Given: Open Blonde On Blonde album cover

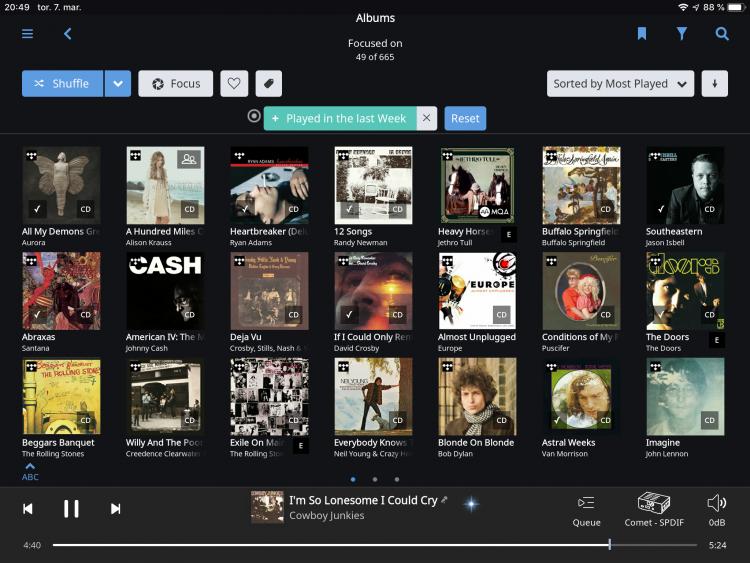Looking at the screenshot, I should click(x=477, y=397).
